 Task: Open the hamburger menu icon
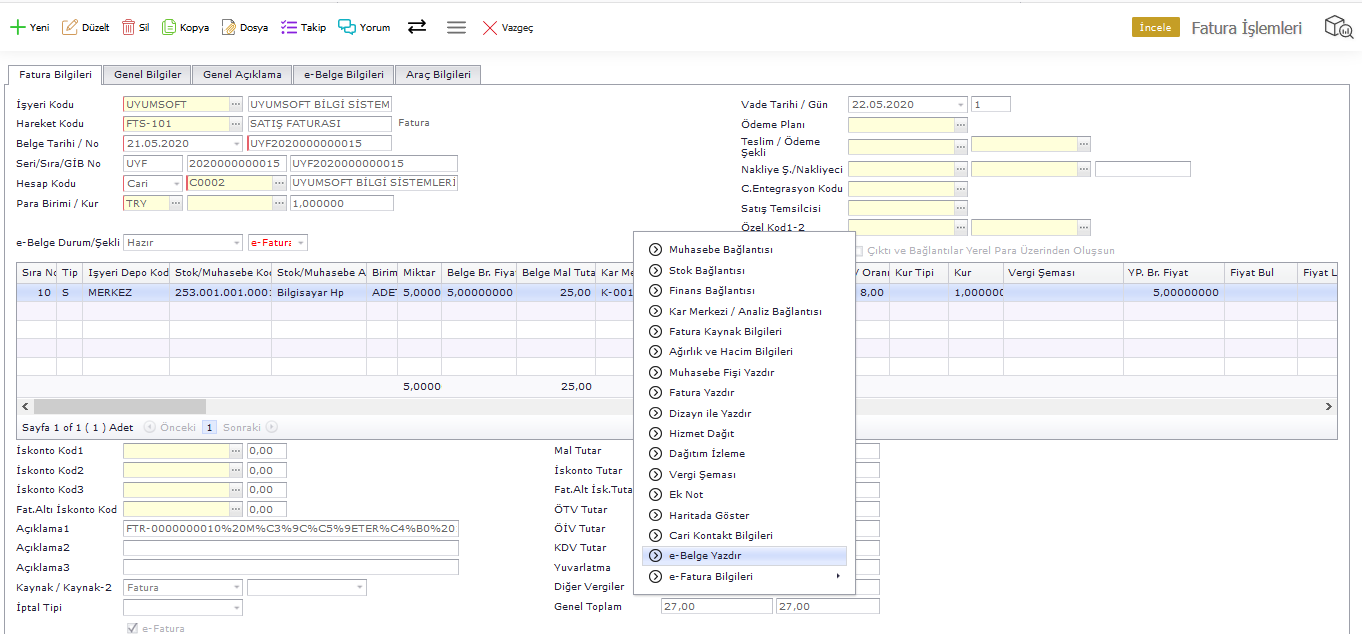click(x=456, y=27)
